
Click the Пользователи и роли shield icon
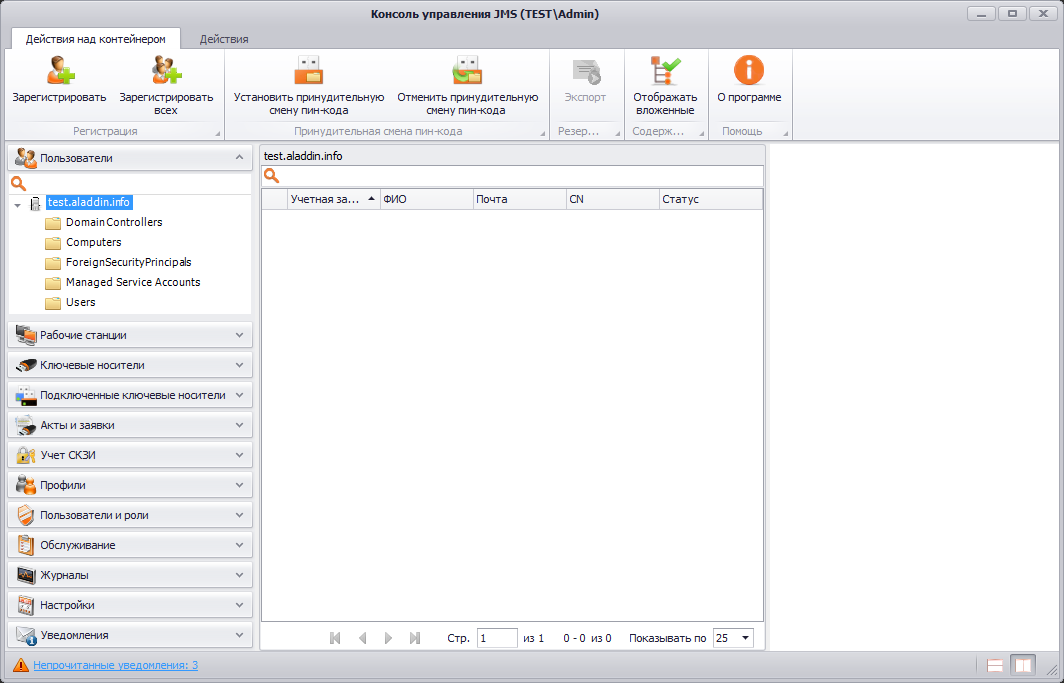pos(26,515)
